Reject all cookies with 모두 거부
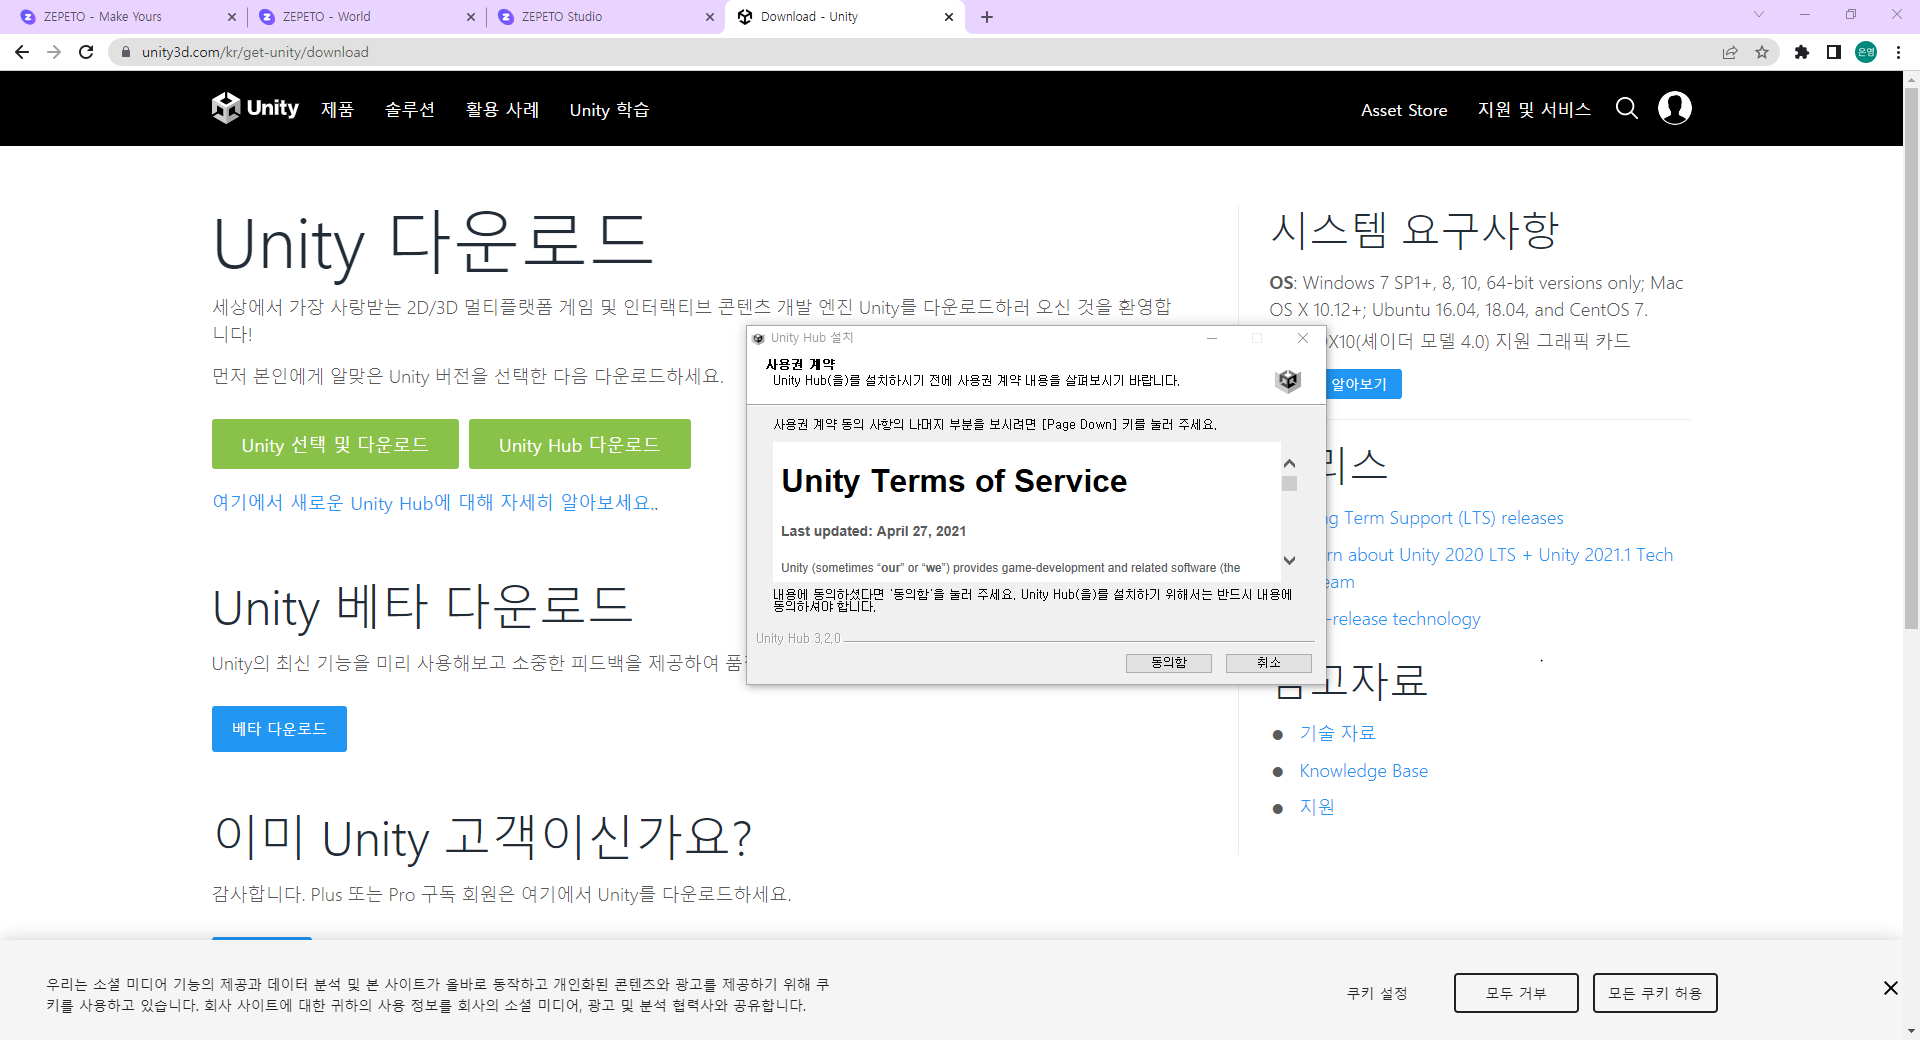The image size is (1920, 1040). [x=1516, y=993]
